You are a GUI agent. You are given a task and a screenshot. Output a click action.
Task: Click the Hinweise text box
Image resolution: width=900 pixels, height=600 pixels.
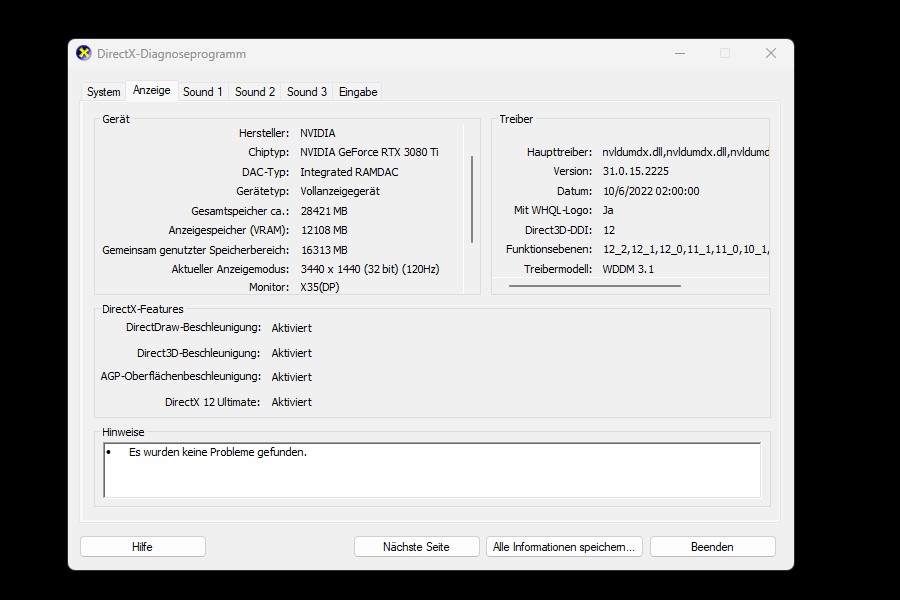click(x=432, y=470)
